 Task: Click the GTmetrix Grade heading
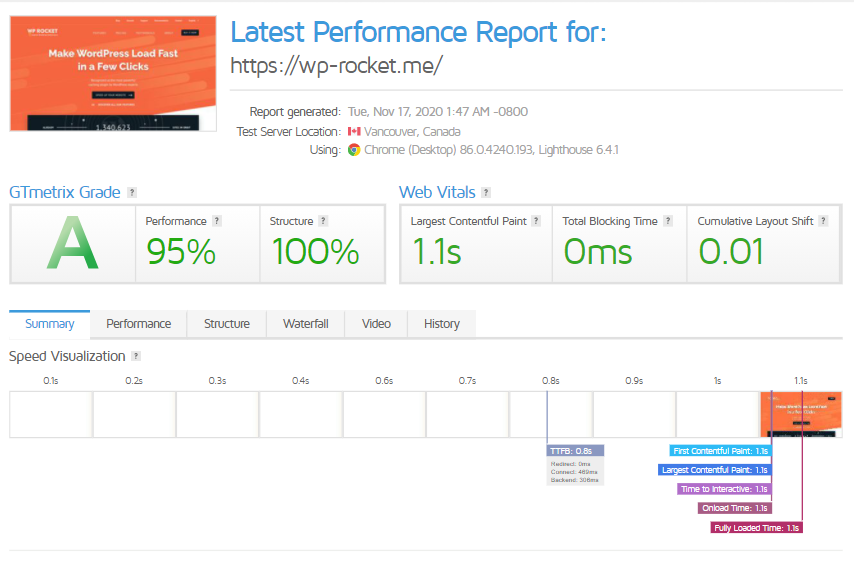pos(65,192)
